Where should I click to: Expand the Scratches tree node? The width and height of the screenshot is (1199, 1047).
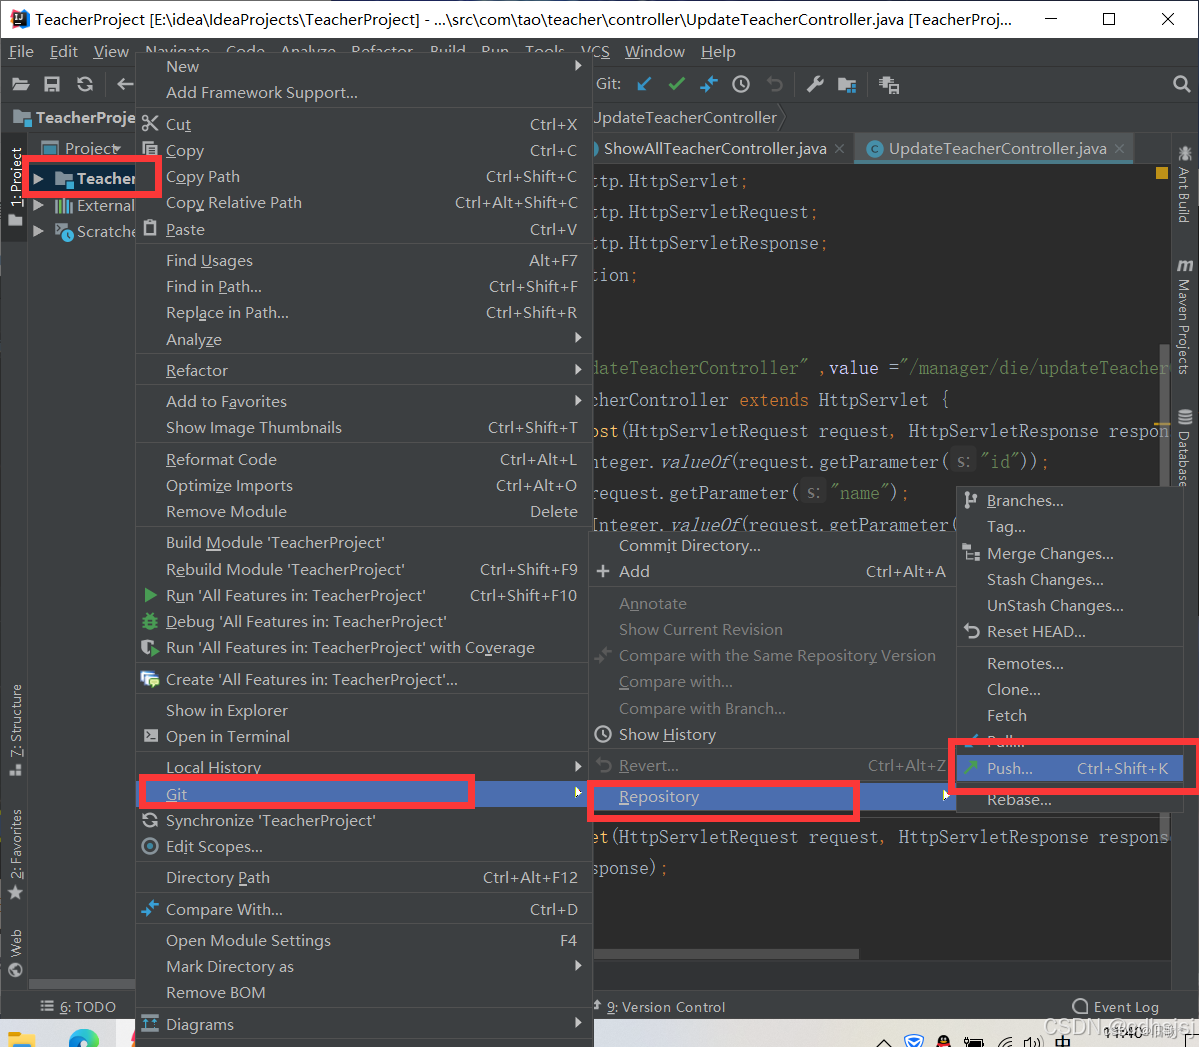[x=38, y=231]
